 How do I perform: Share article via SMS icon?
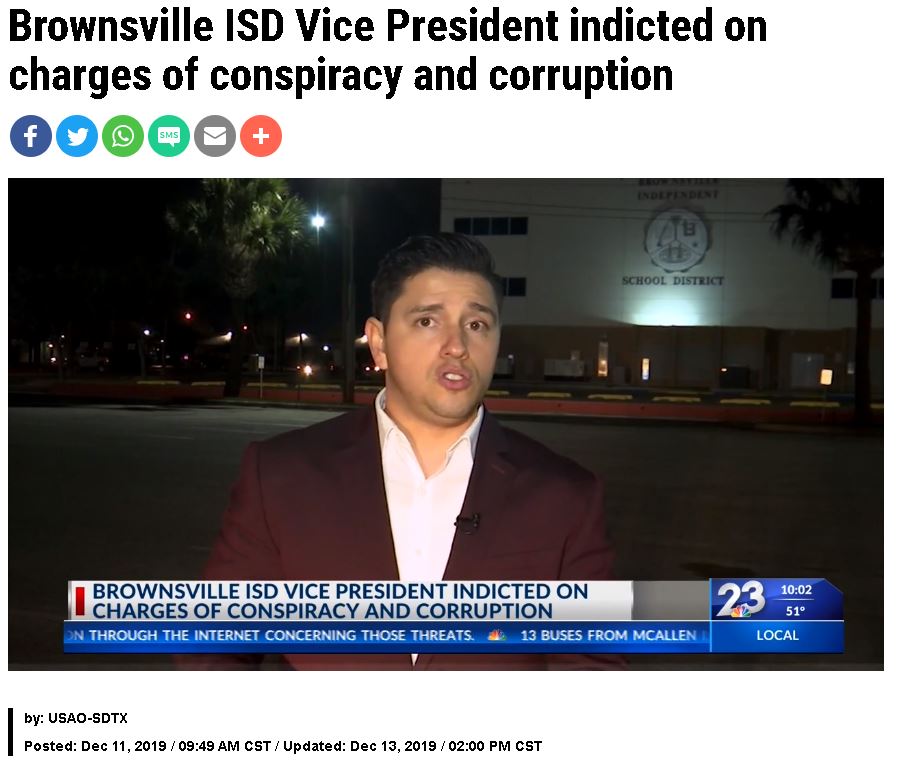tap(169, 136)
